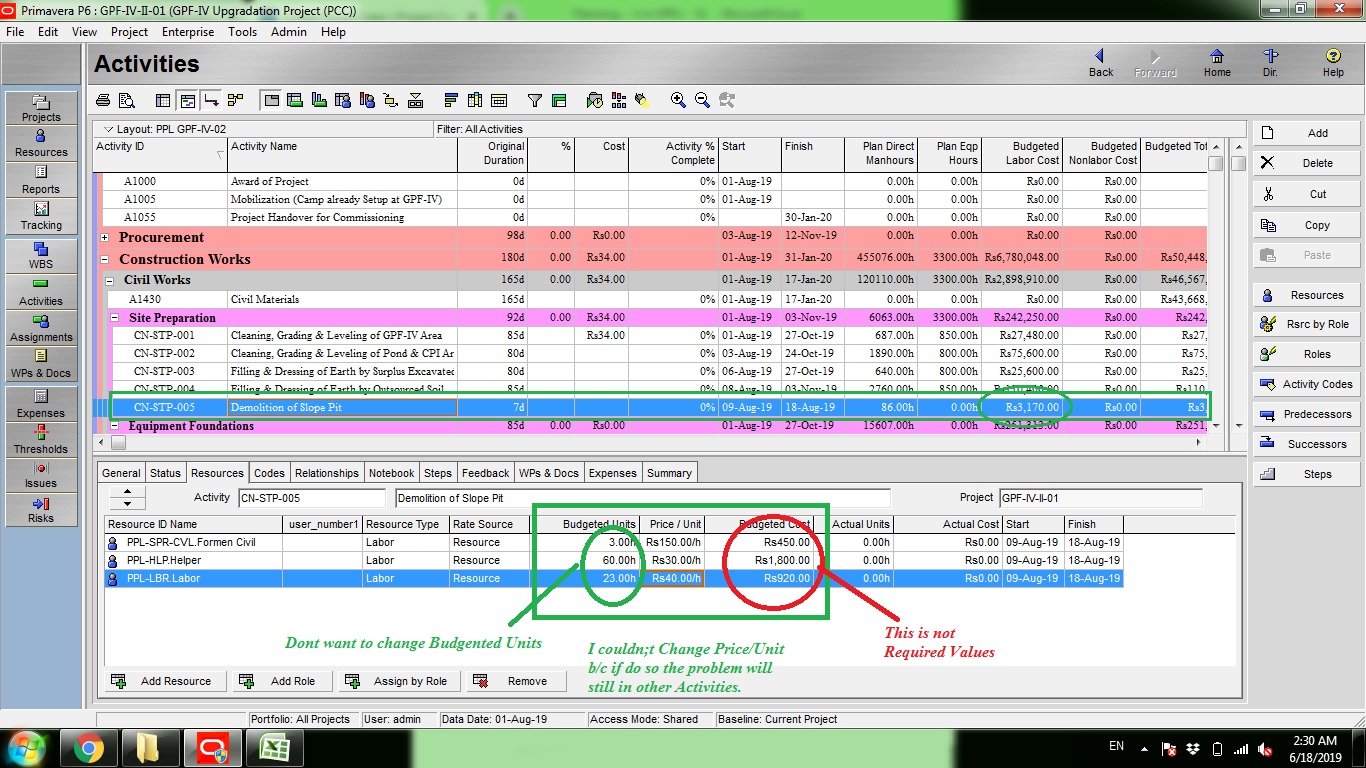Viewport: 1366px width, 768px height.
Task: Zoom out with the magnifier minus icon
Action: [x=703, y=100]
